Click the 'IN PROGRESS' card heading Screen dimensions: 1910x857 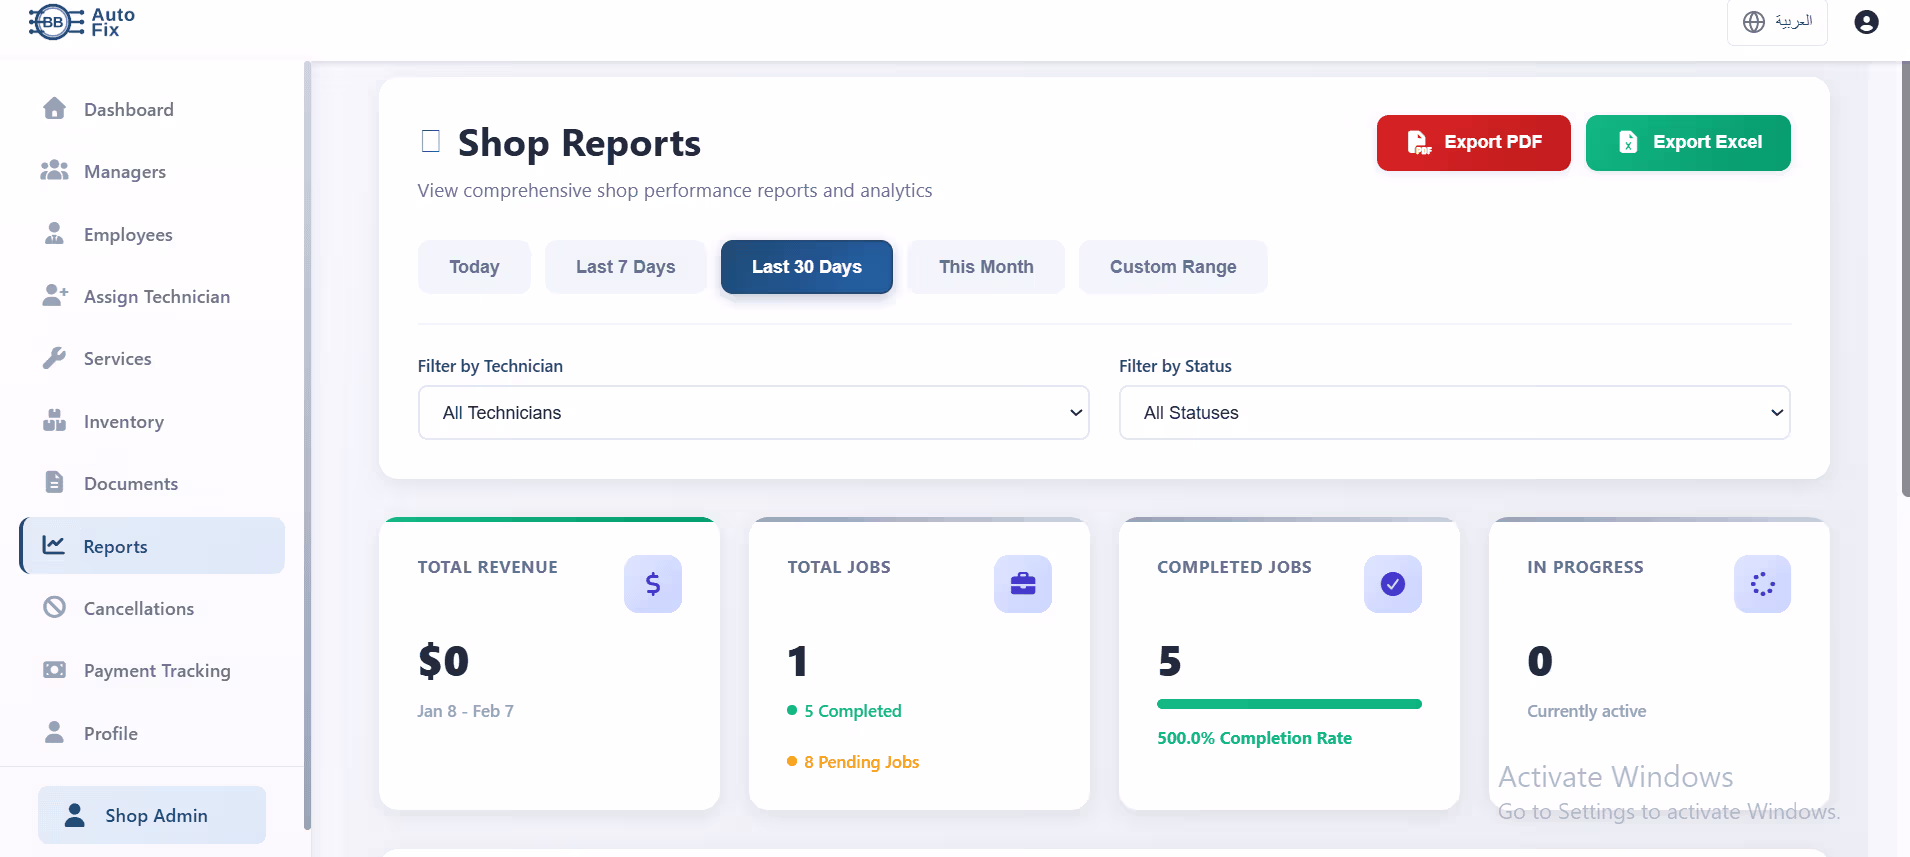(1585, 567)
